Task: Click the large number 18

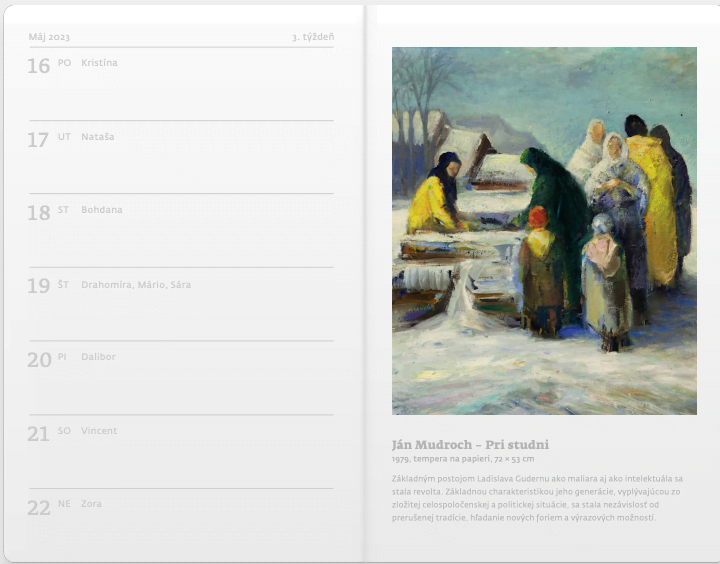Action: (x=39, y=213)
